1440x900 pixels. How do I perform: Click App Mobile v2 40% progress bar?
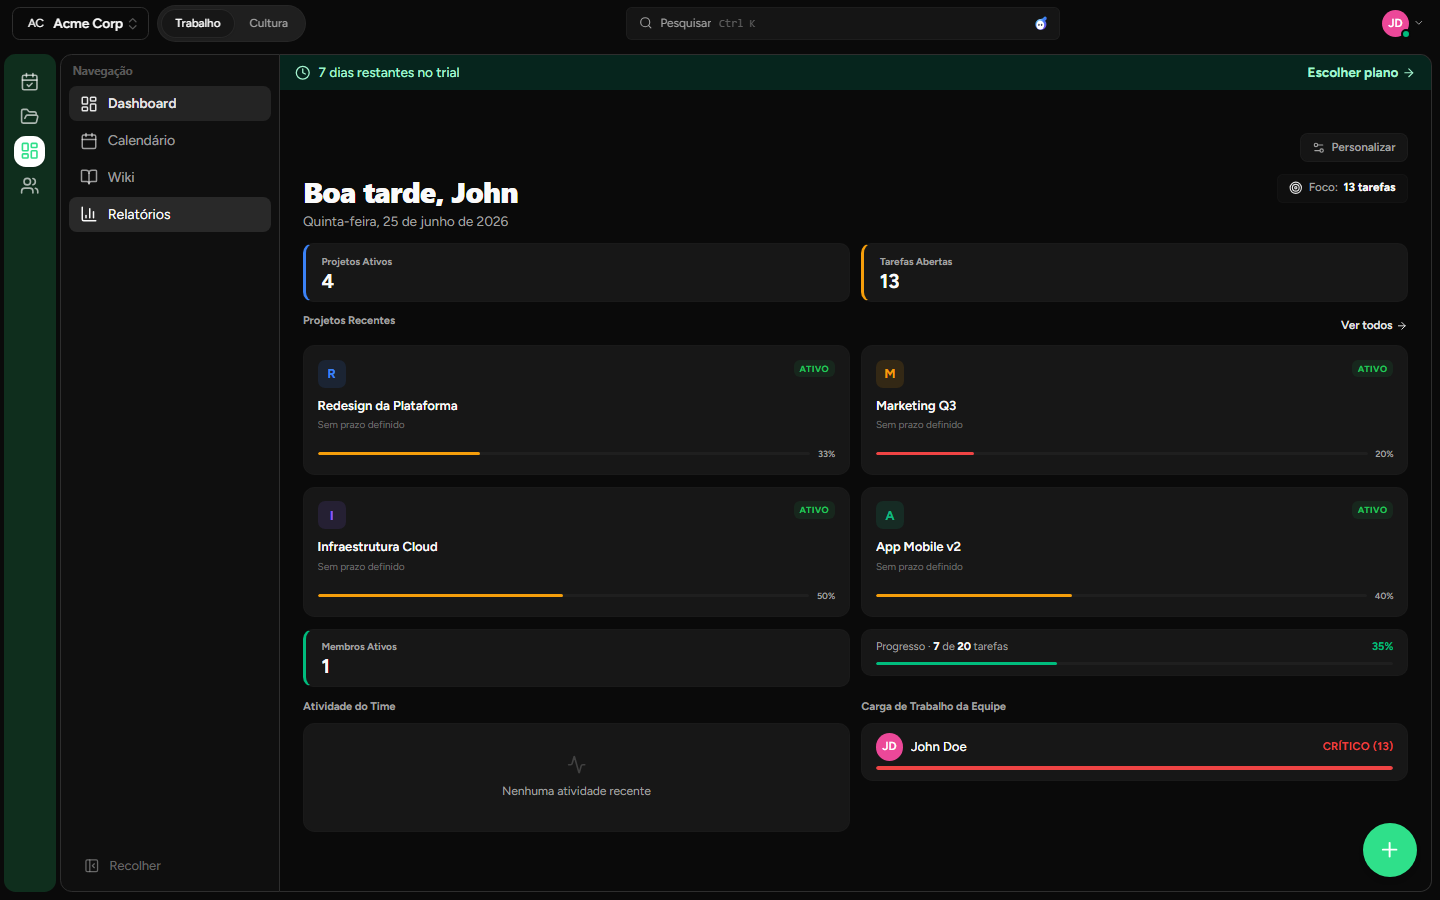pos(1122,596)
